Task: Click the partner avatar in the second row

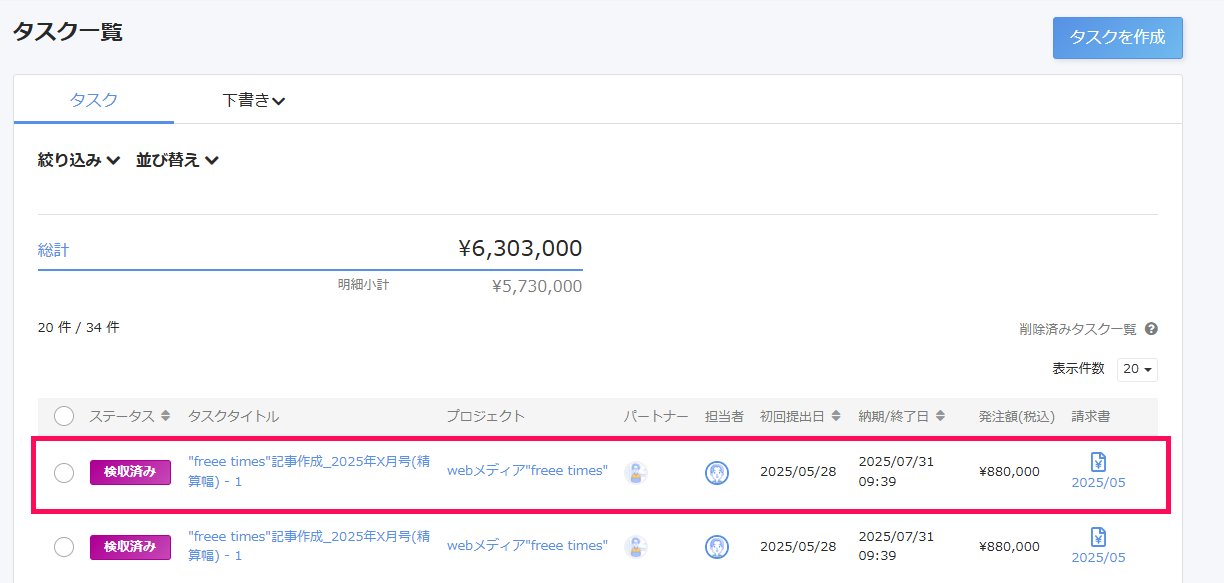Action: tap(636, 547)
